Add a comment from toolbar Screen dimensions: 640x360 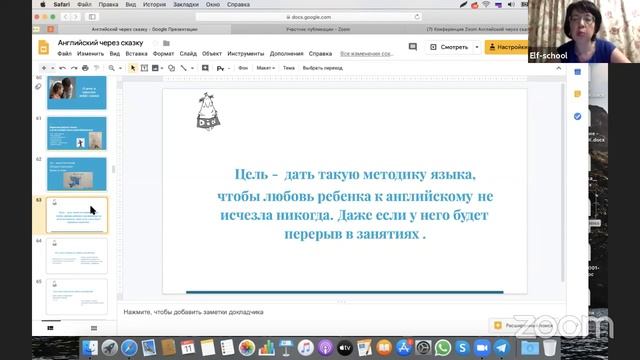[205, 68]
